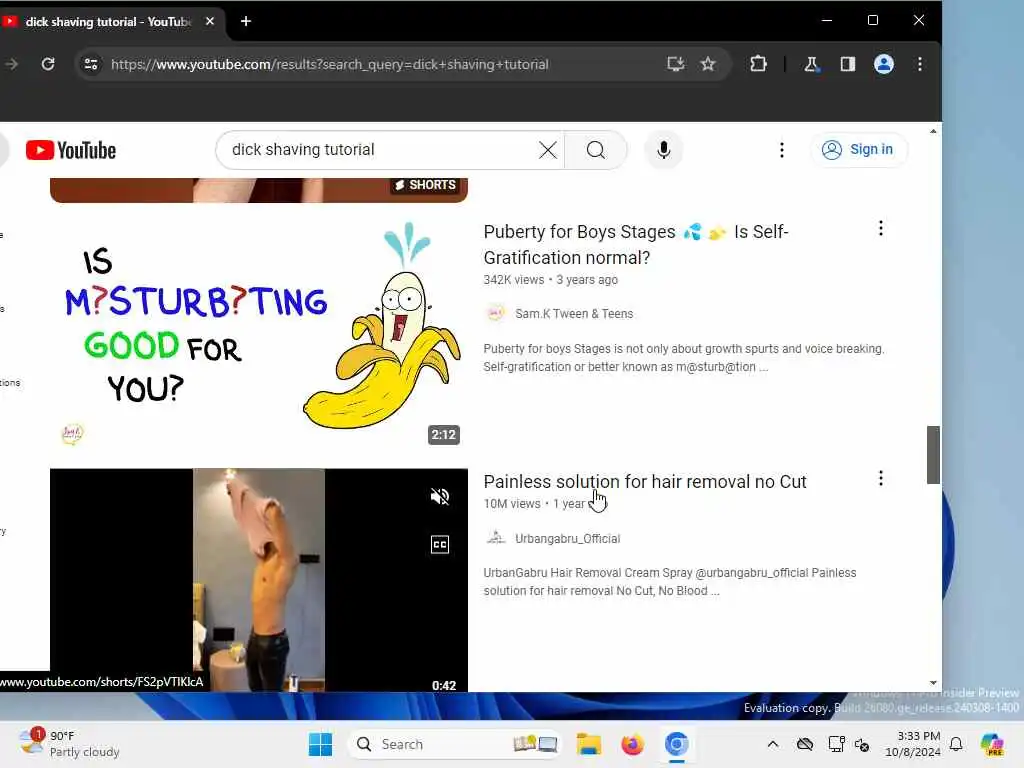
Task: Click the Puberty for boys description text
Action: point(684,358)
